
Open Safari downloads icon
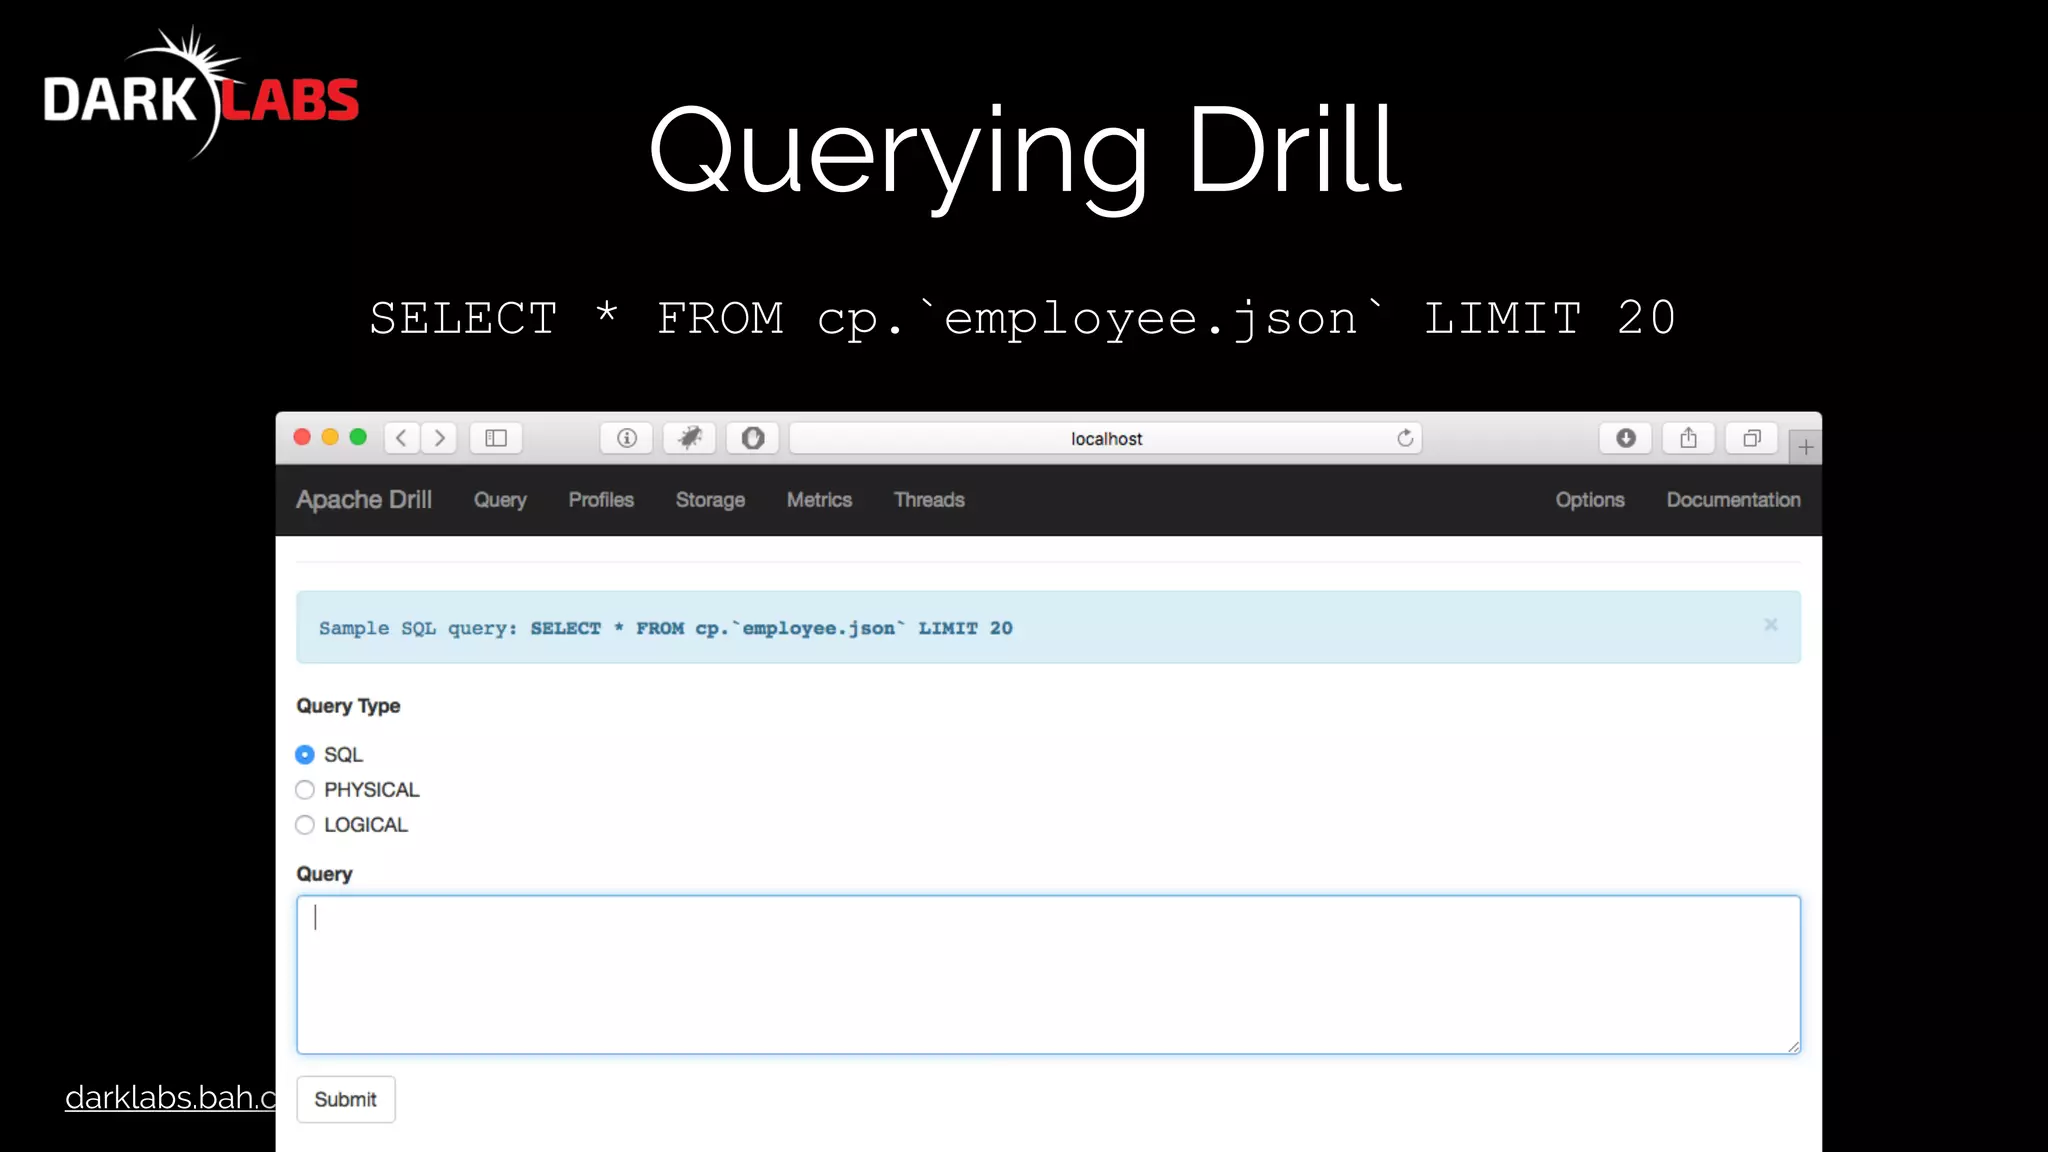pos(1626,438)
